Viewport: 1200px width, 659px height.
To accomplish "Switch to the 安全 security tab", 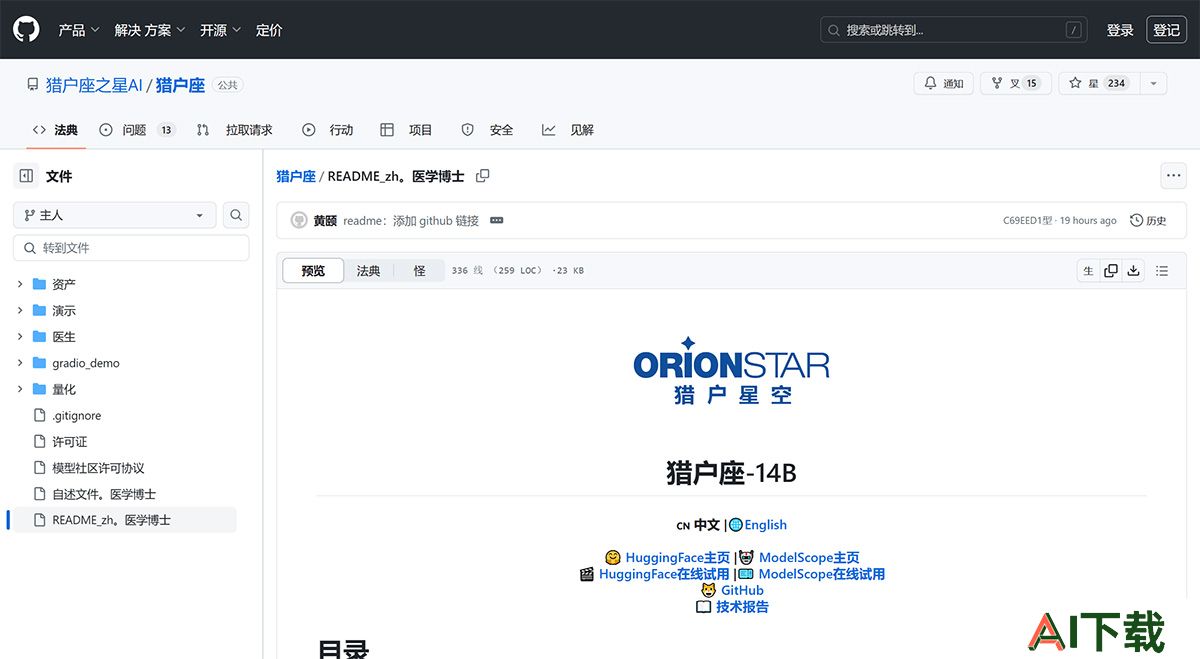I will pyautogui.click(x=487, y=130).
